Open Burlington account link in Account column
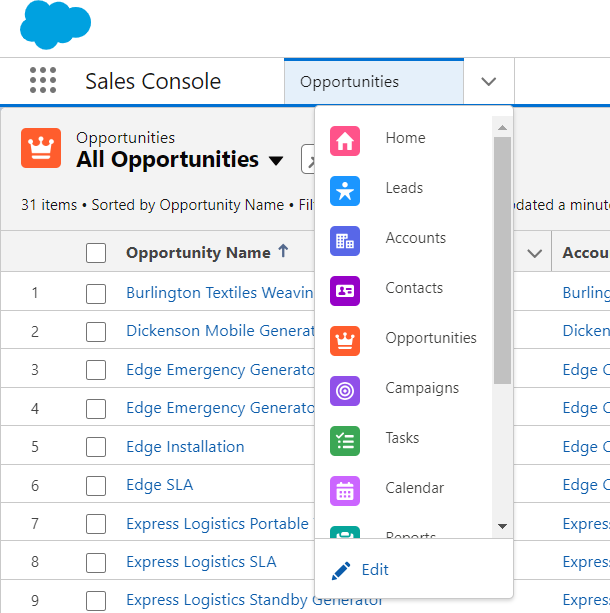This screenshot has height=613, width=610. click(586, 293)
